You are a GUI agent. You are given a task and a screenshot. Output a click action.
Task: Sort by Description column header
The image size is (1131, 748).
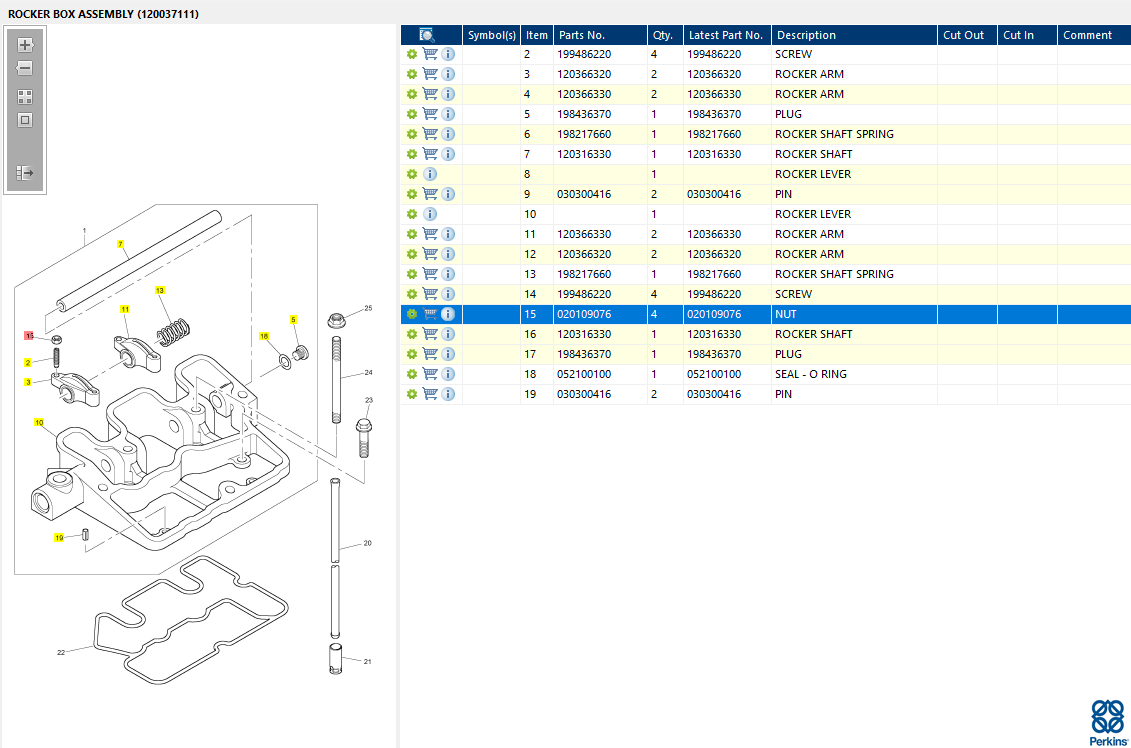click(805, 35)
